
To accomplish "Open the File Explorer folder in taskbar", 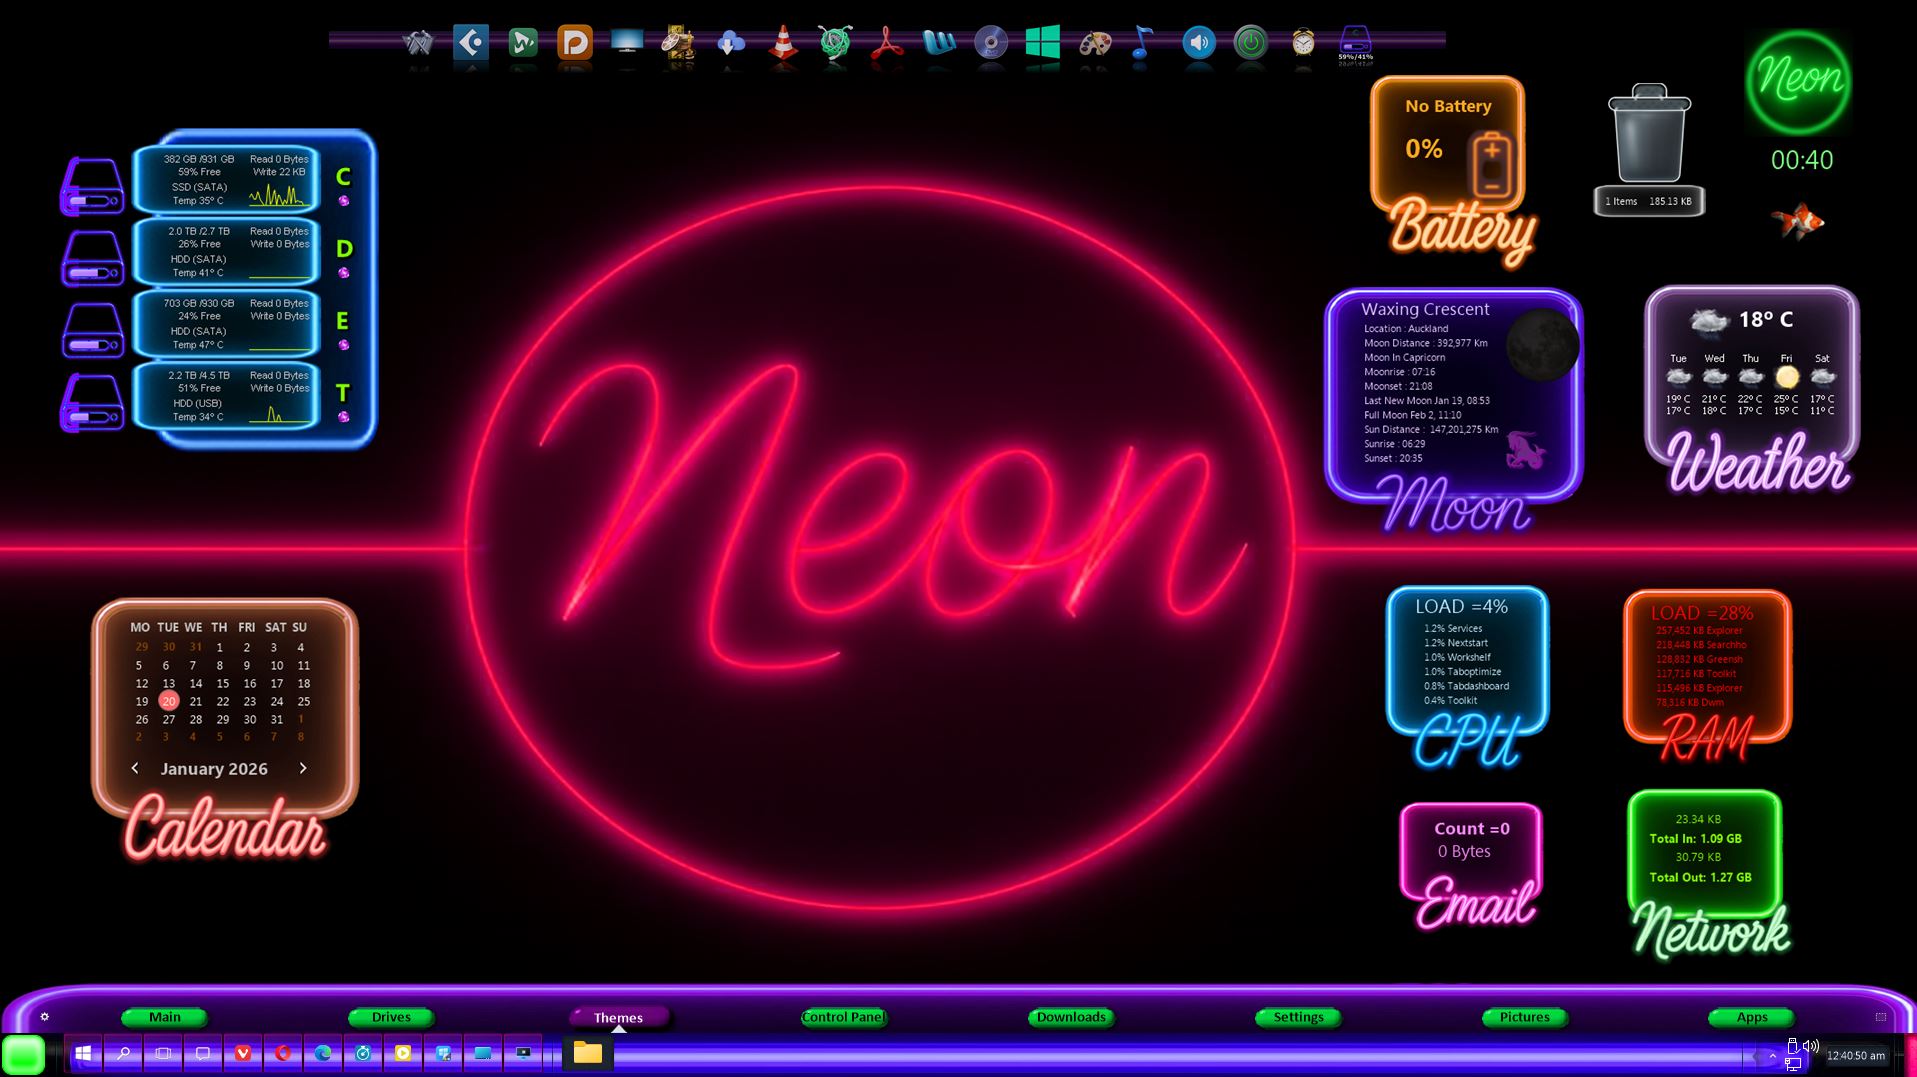I will click(x=588, y=1053).
